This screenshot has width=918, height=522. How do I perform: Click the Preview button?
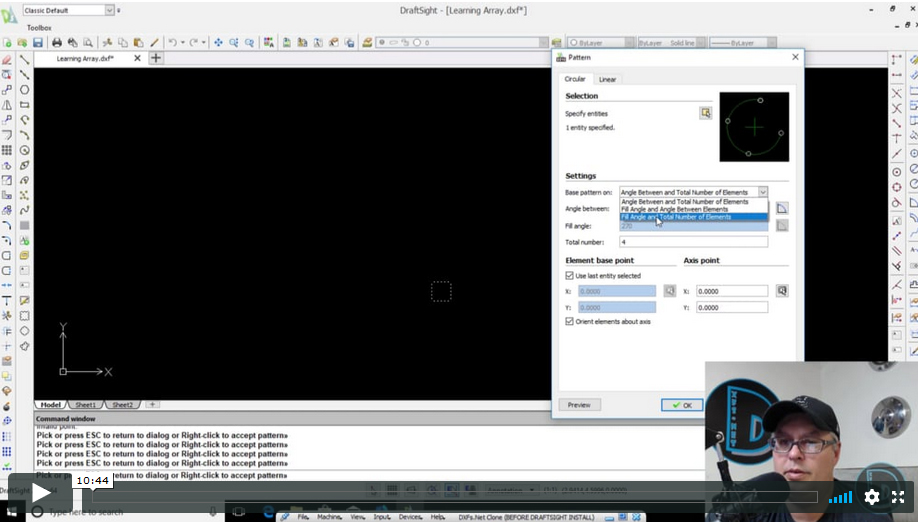[579, 405]
